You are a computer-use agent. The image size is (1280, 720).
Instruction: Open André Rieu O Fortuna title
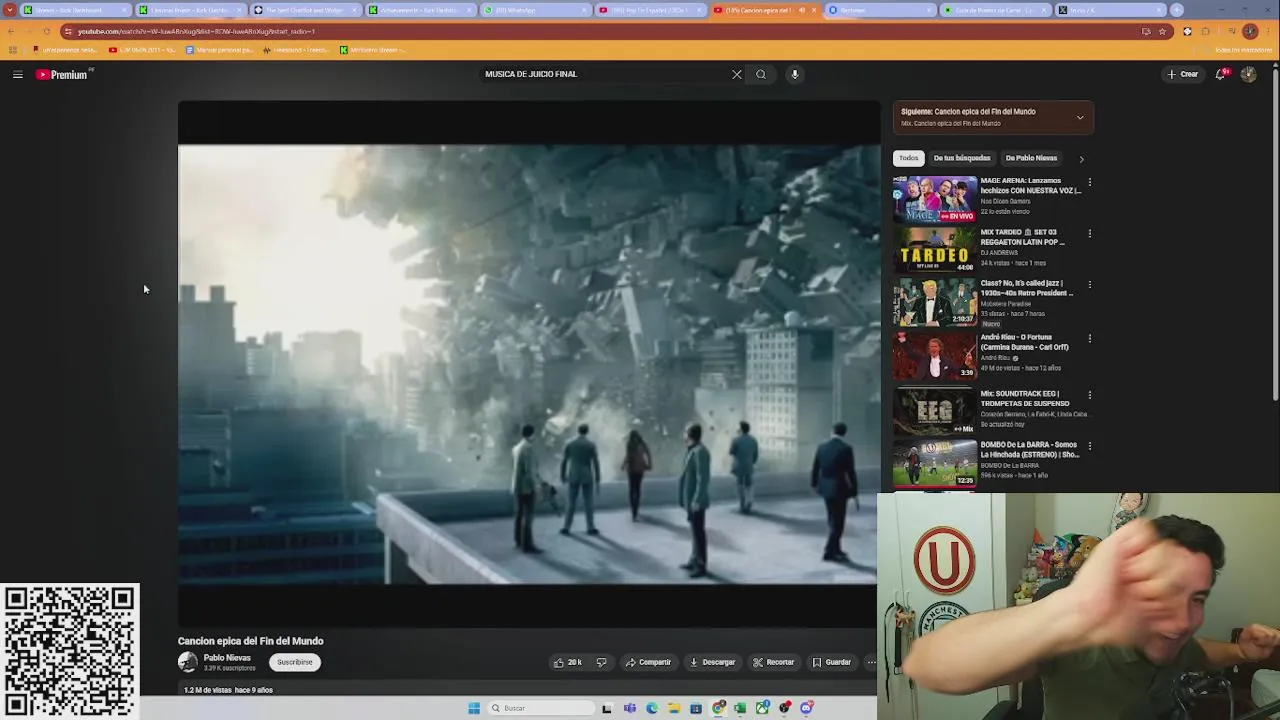(x=1024, y=342)
